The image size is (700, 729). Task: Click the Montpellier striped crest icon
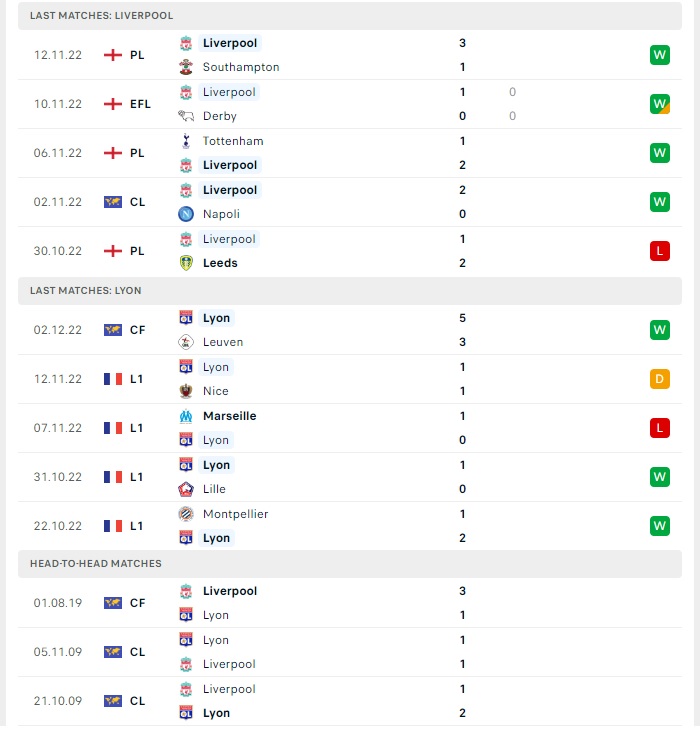point(186,514)
